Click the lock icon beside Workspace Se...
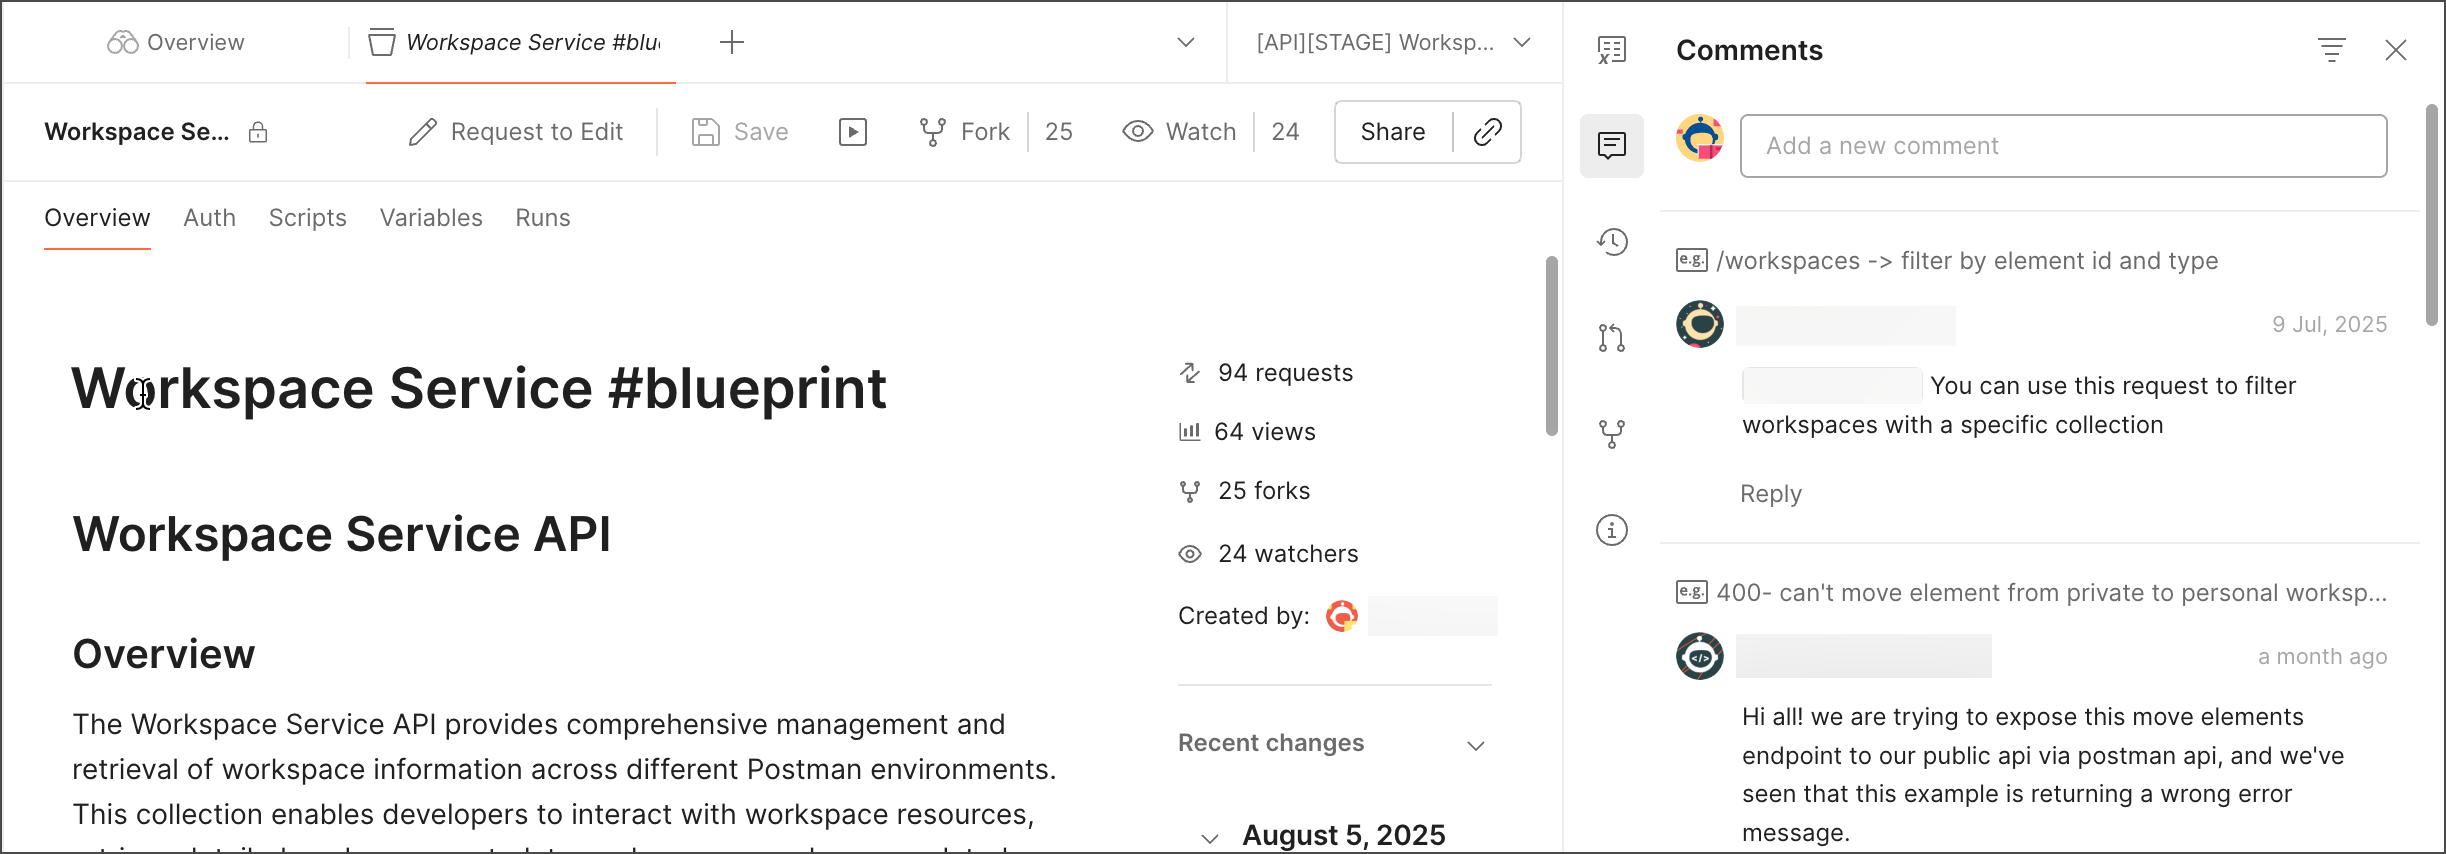Screen dimensions: 2446x854 coord(258,132)
